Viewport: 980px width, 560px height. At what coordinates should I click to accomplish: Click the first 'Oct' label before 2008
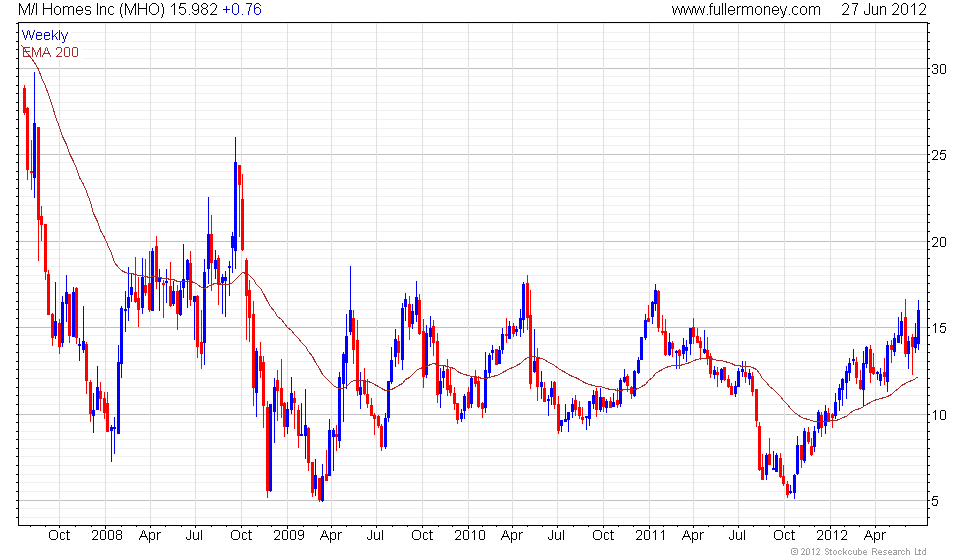click(59, 535)
